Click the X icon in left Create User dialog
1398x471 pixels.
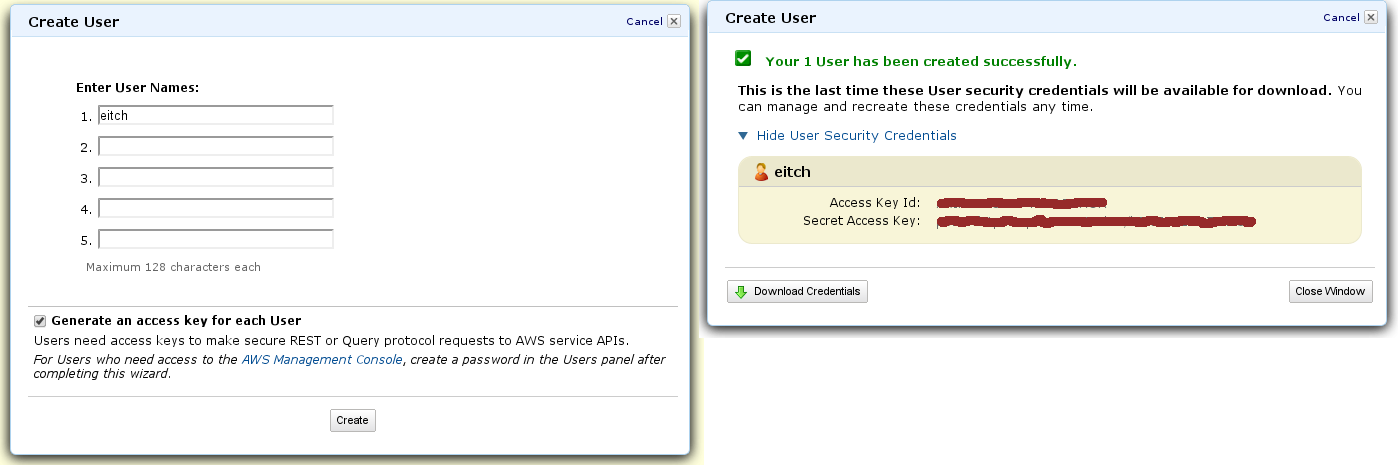pyautogui.click(x=673, y=21)
